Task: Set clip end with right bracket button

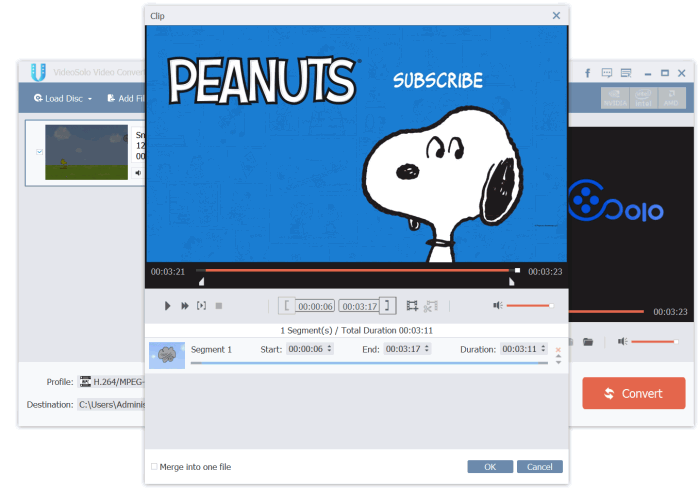Action: pos(388,306)
